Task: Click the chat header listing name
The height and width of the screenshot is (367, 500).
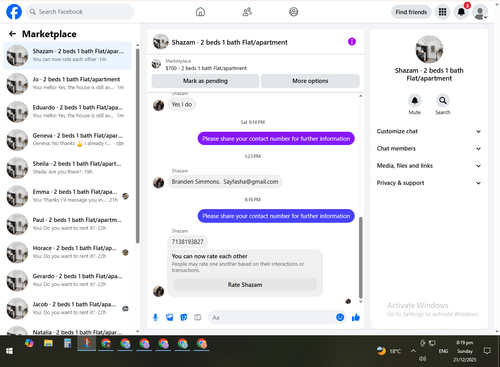Action: [229, 42]
